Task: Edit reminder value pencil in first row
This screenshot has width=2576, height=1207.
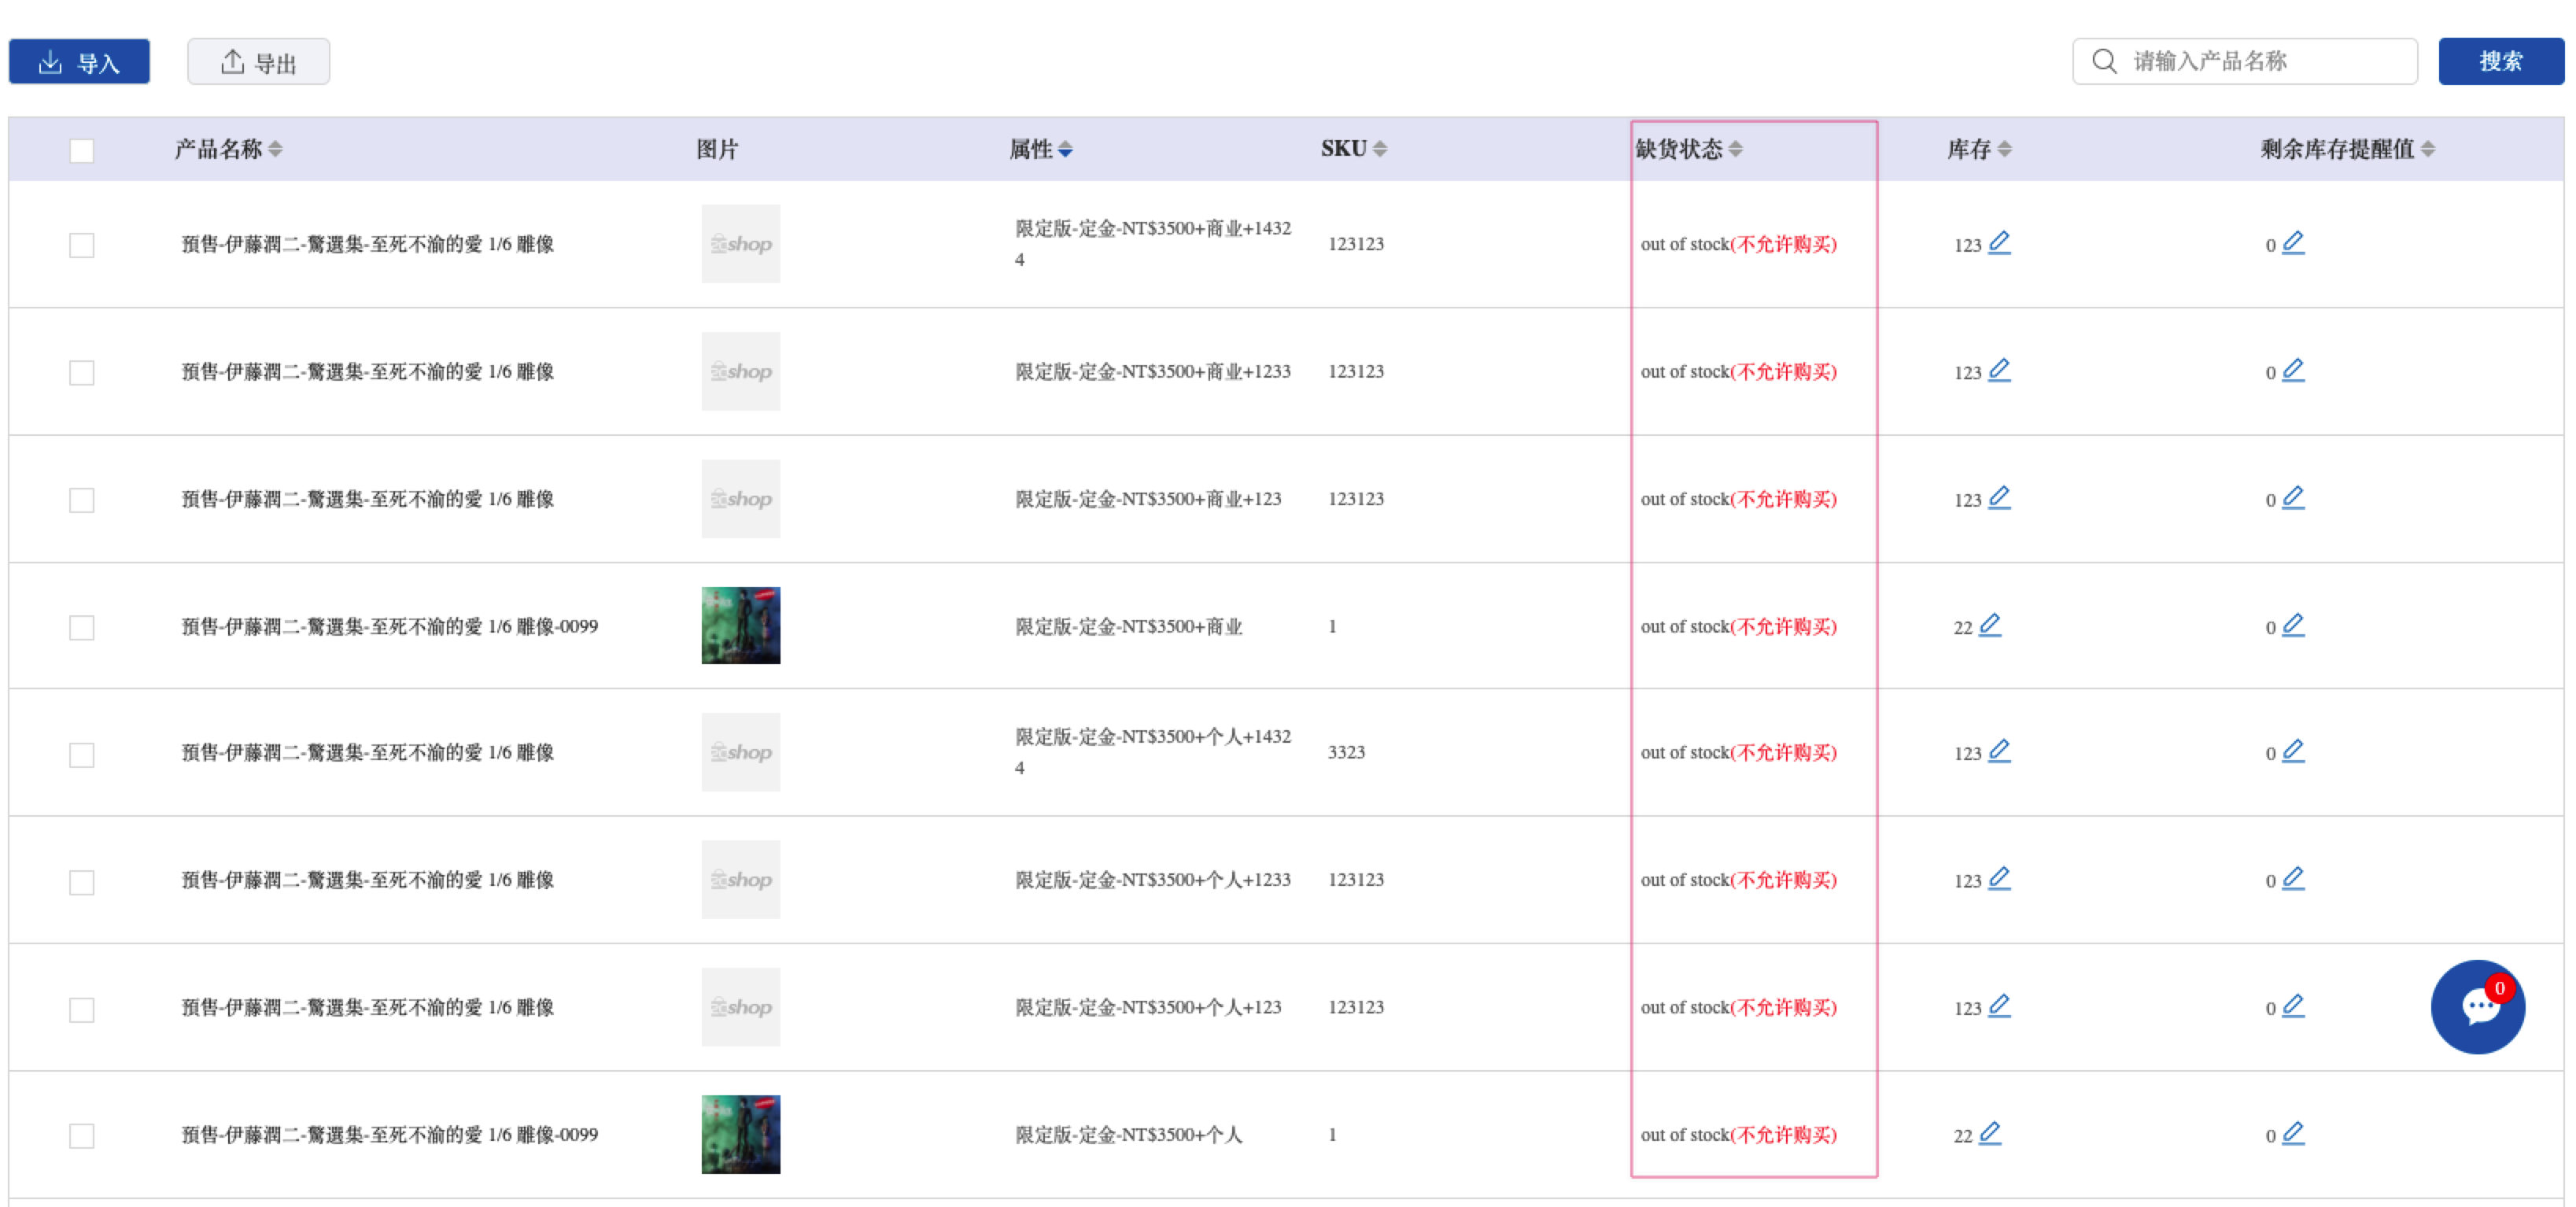Action: coord(2293,243)
